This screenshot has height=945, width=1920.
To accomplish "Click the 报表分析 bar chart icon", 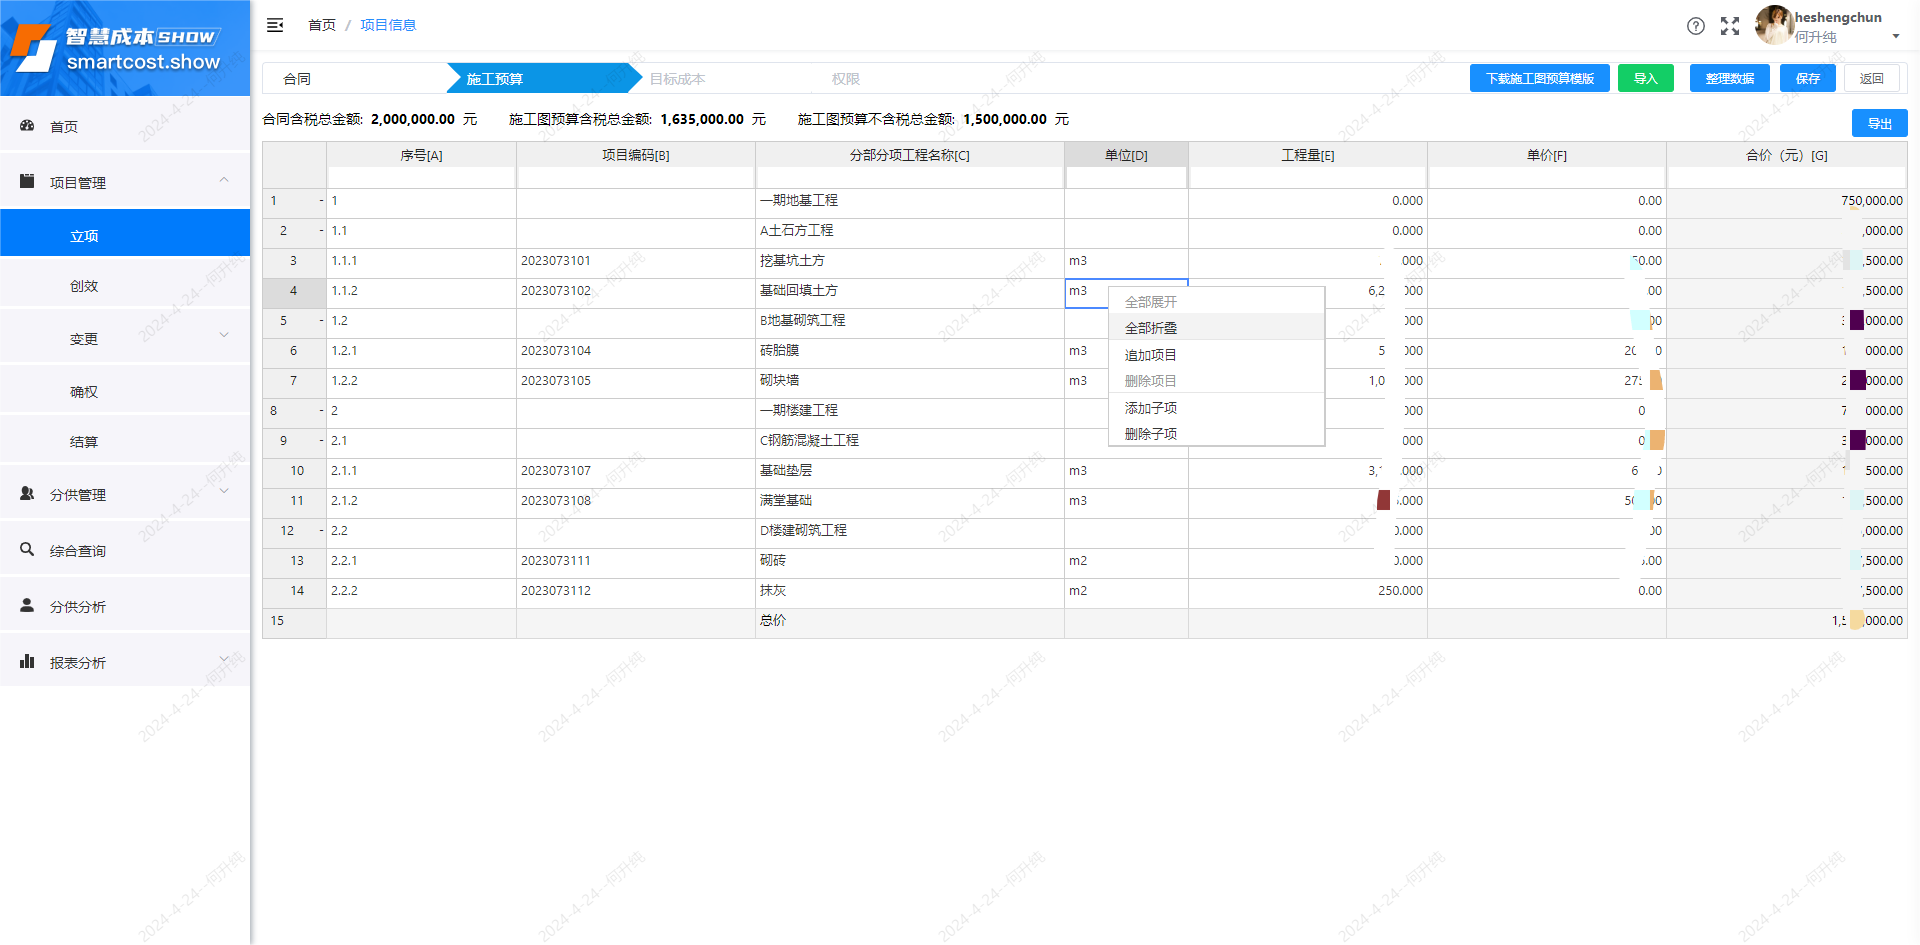I will pyautogui.click(x=28, y=661).
